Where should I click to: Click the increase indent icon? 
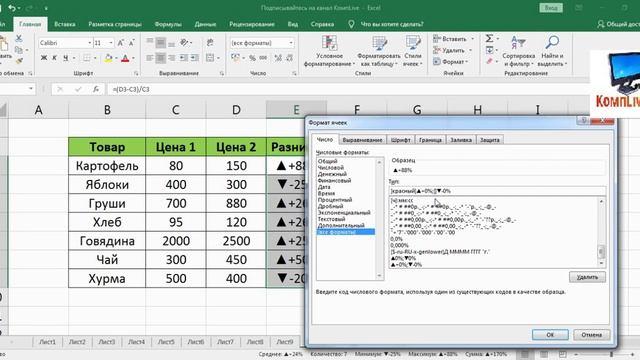[x=195, y=58]
